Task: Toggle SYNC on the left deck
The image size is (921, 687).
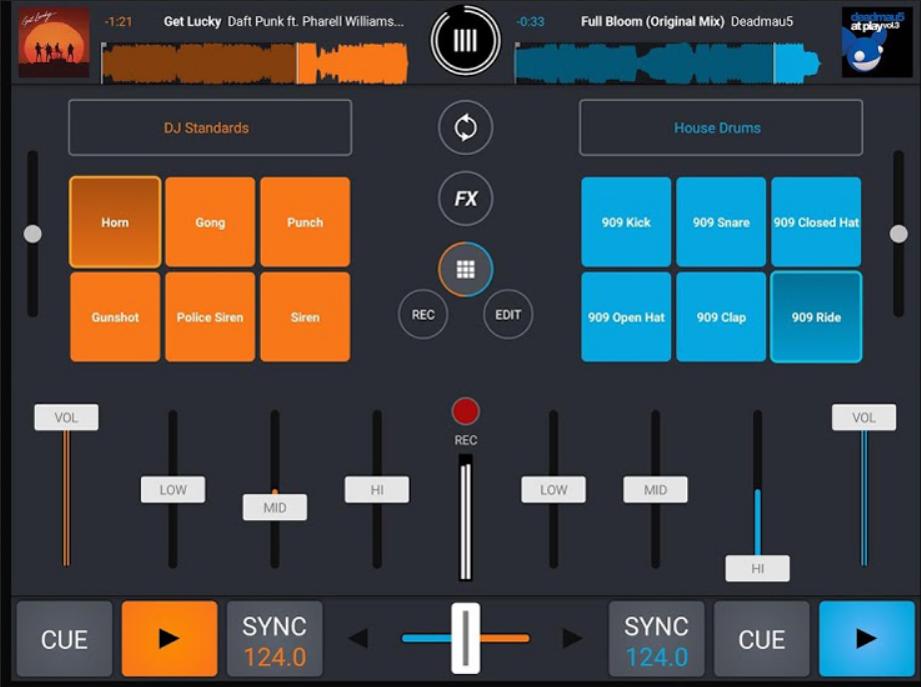Action: click(274, 638)
